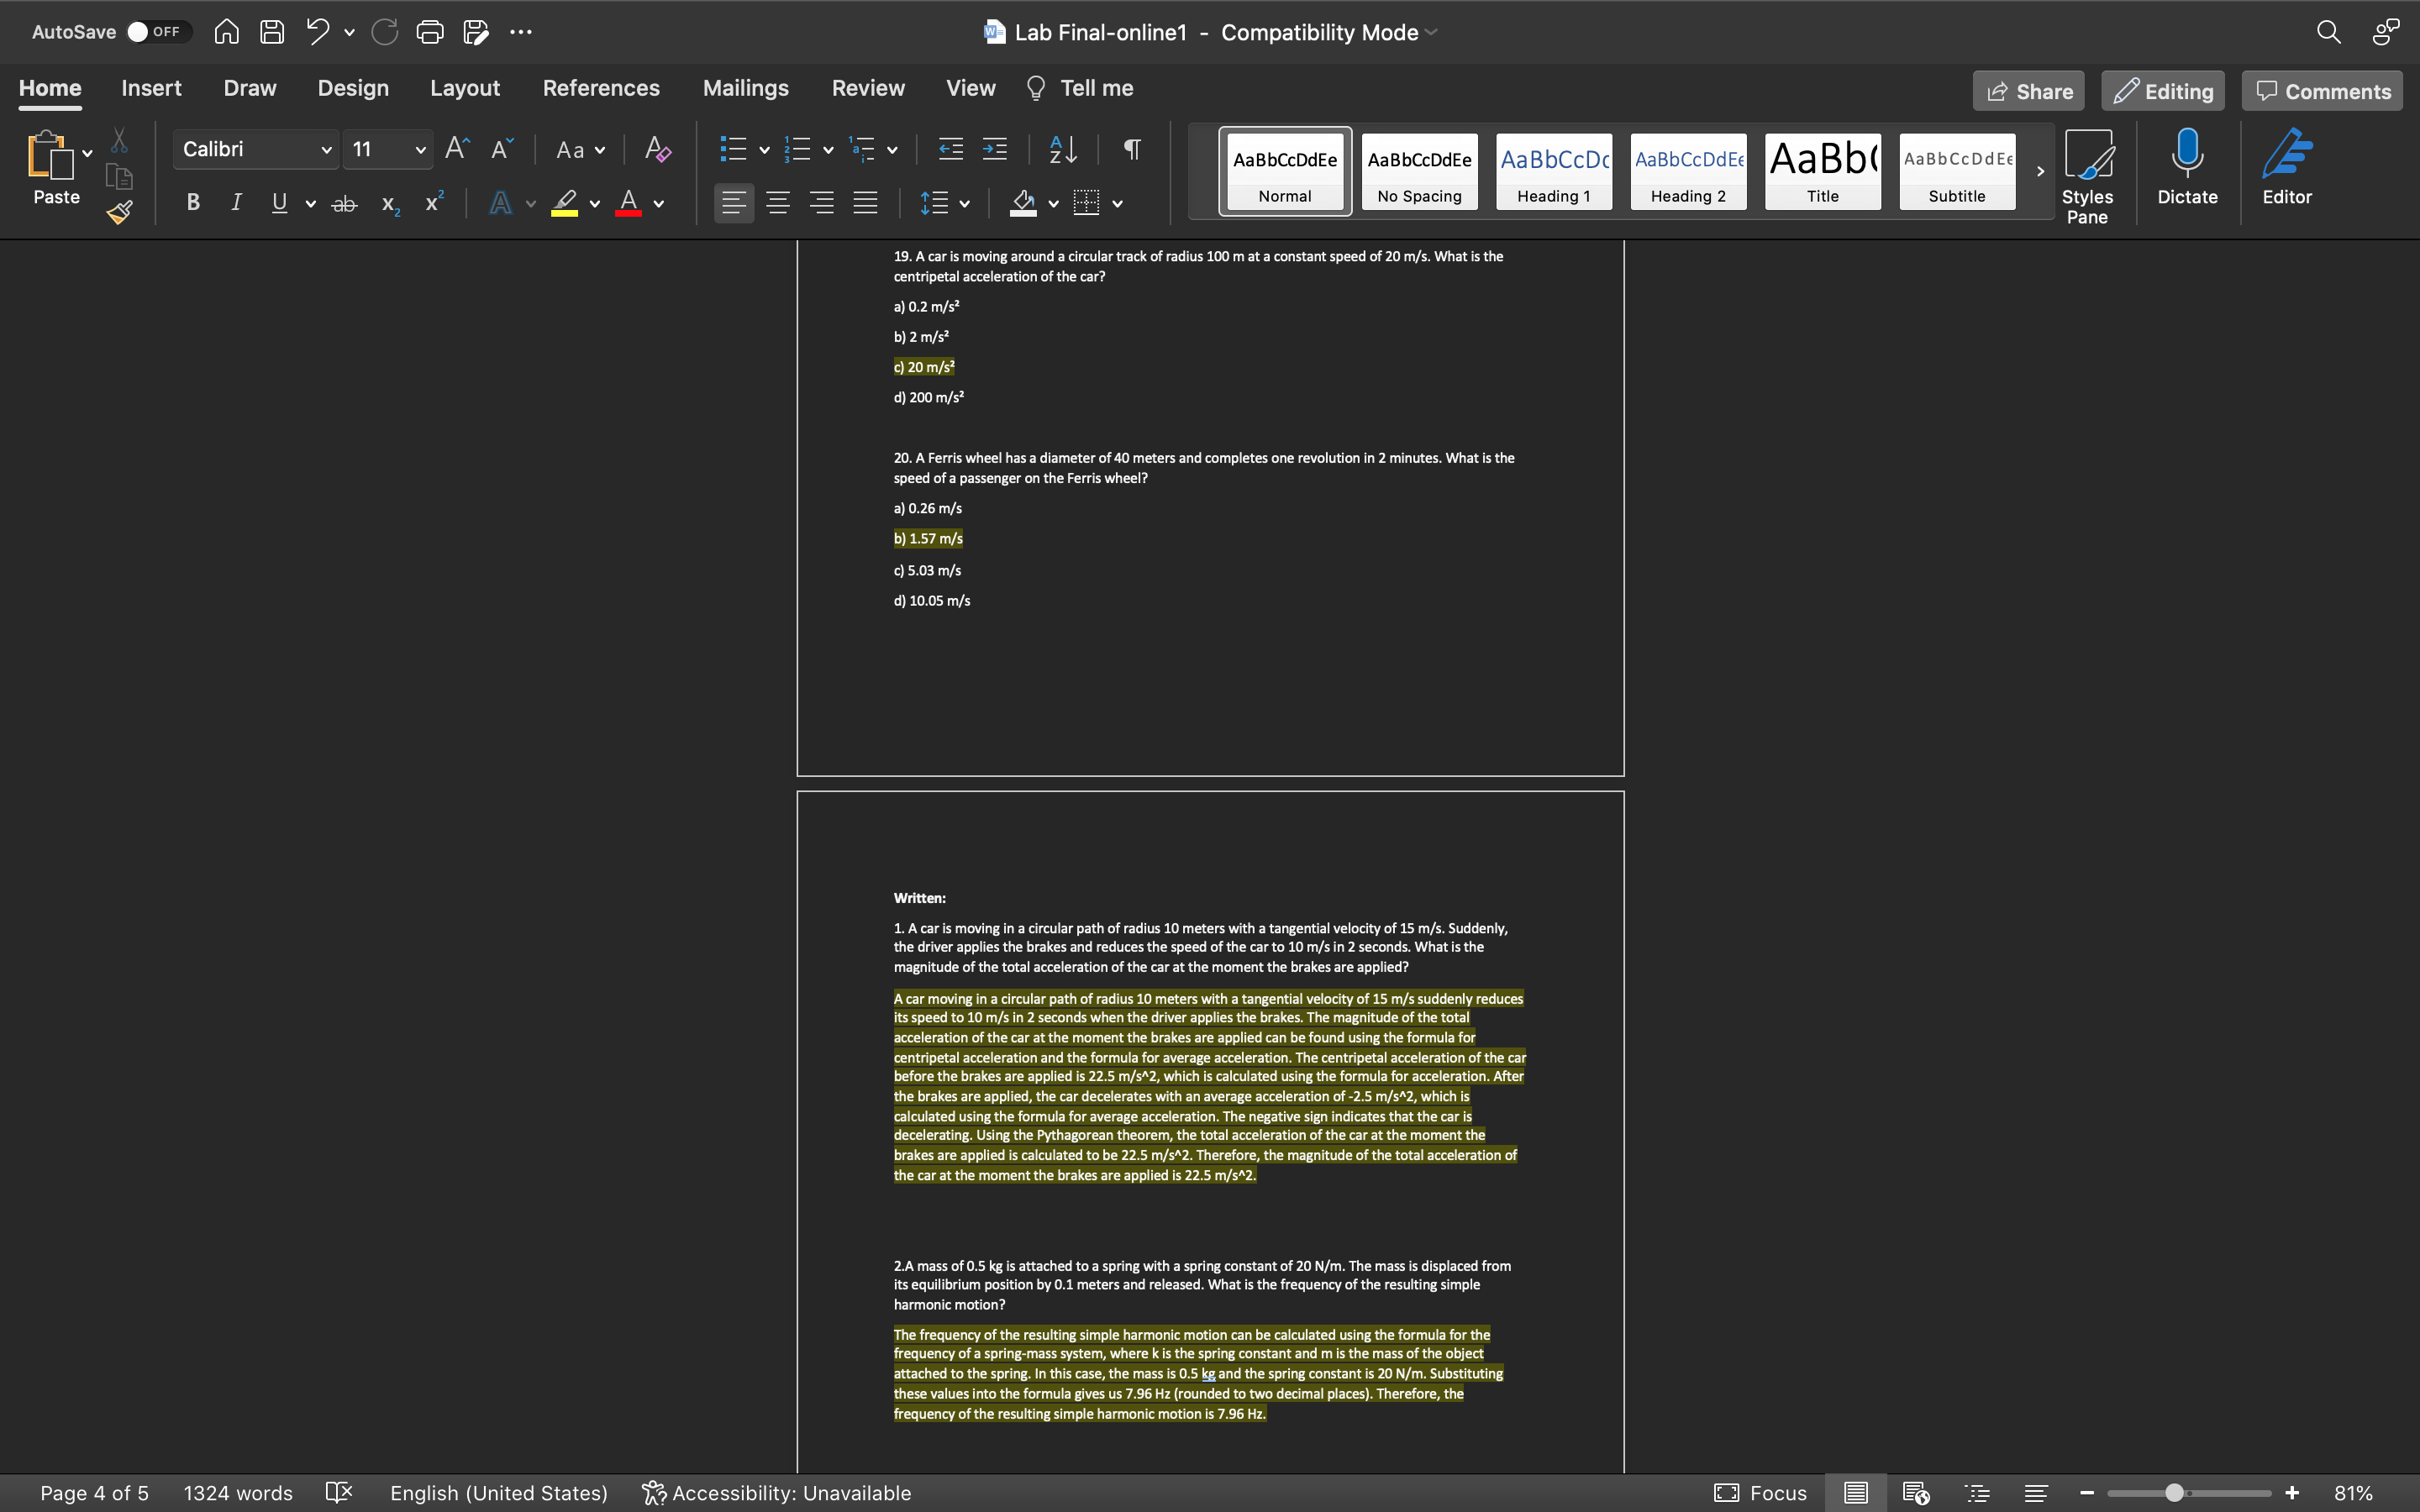Open the Editor tool

pos(2286,167)
